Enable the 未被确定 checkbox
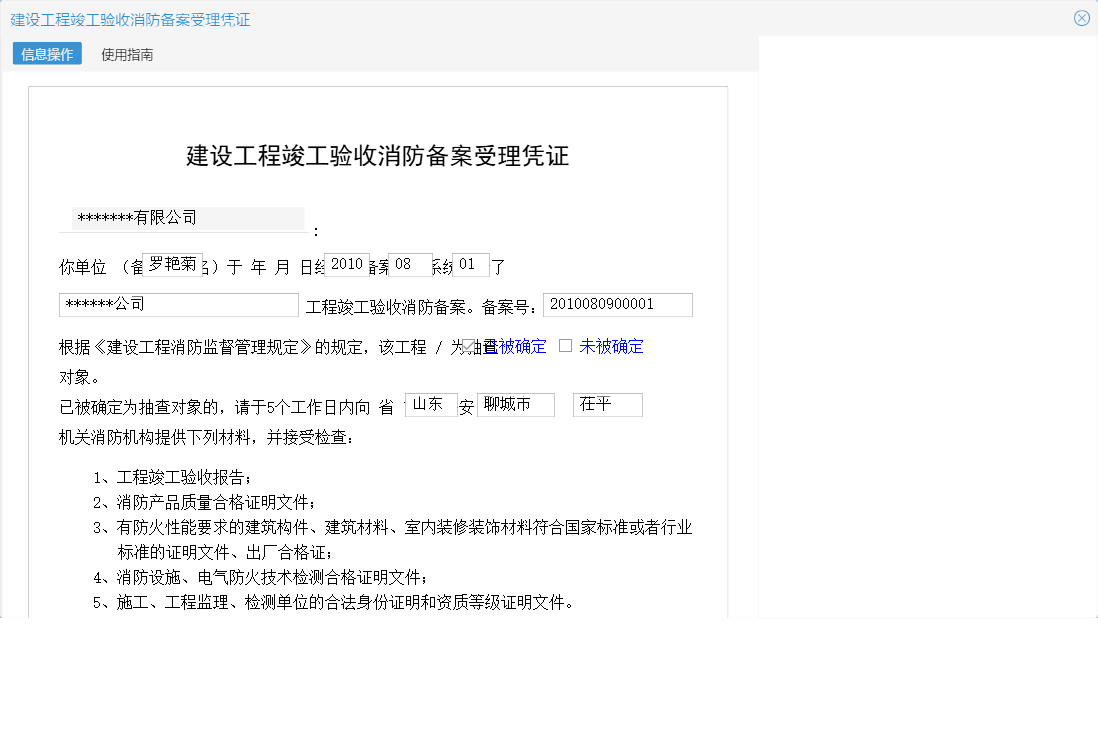The width and height of the screenshot is (1098, 737). (566, 345)
